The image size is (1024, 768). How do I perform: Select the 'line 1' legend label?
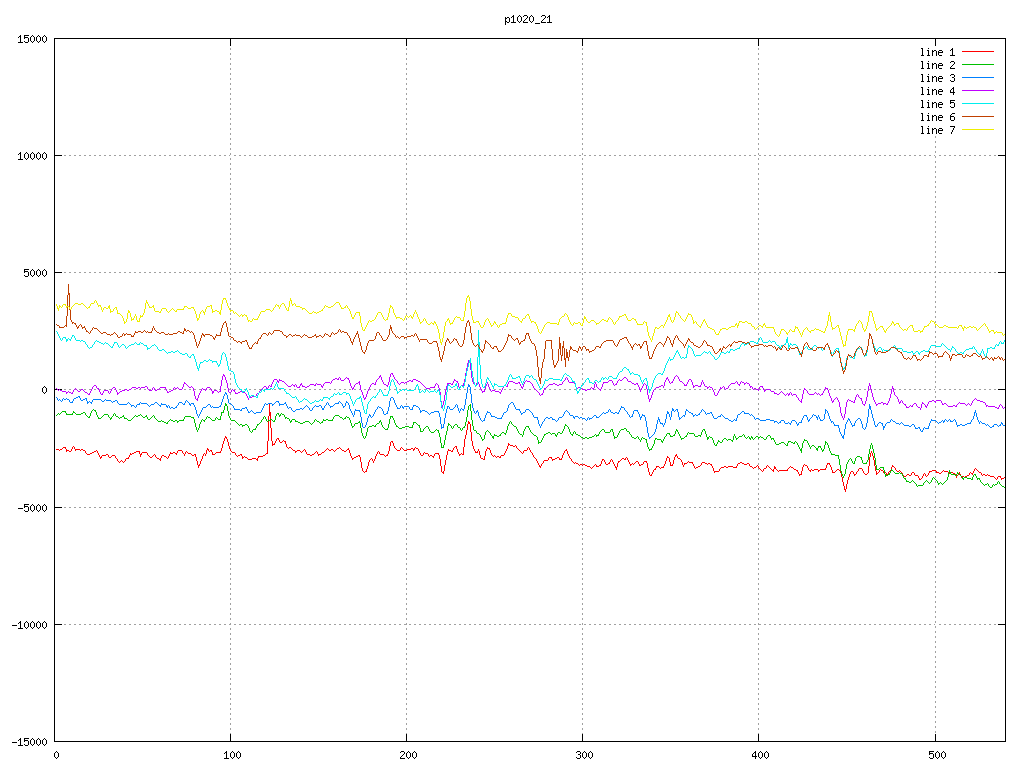pyautogui.click(x=937, y=52)
